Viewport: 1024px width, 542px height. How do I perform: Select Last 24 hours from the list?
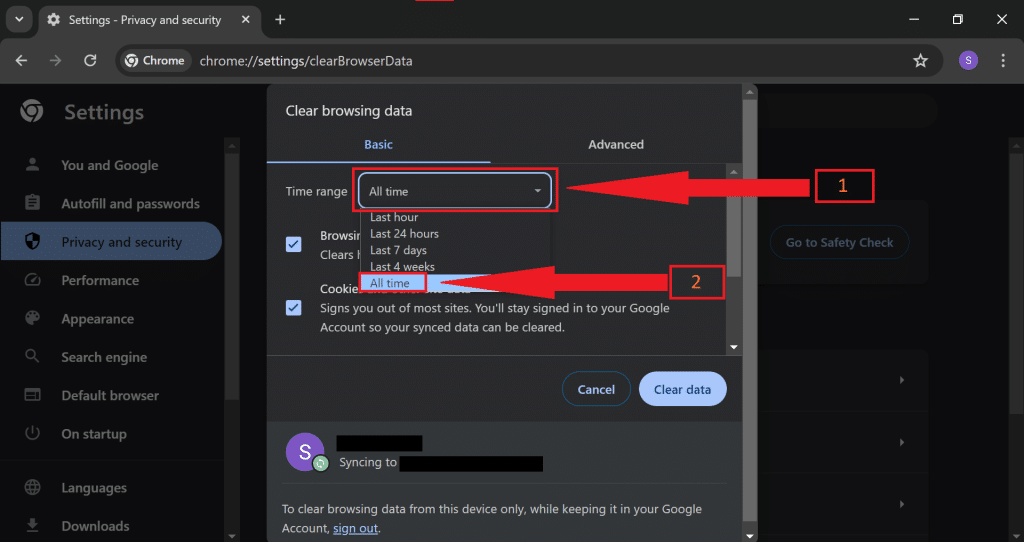(404, 234)
